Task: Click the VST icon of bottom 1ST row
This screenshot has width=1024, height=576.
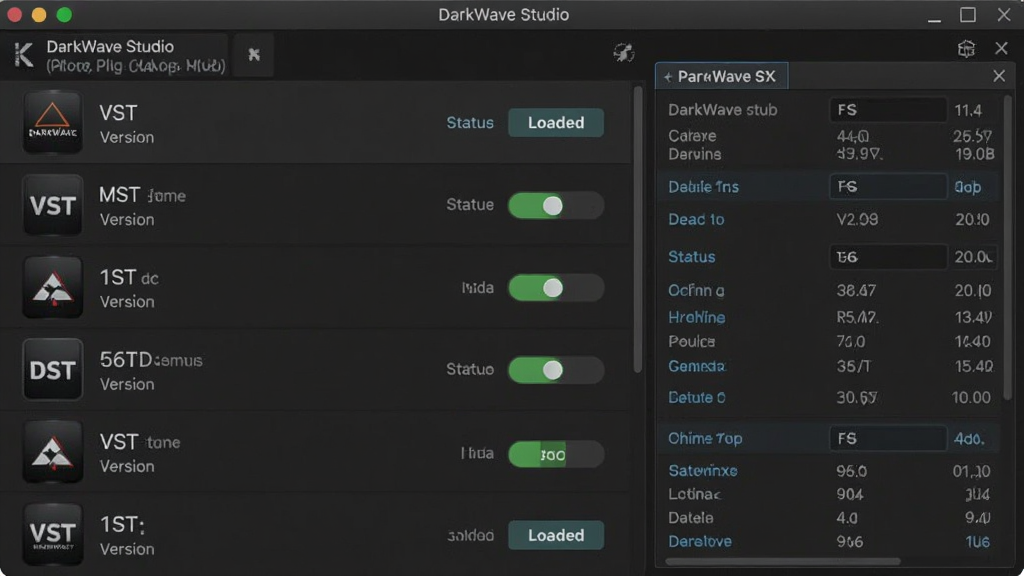Action: (52, 534)
